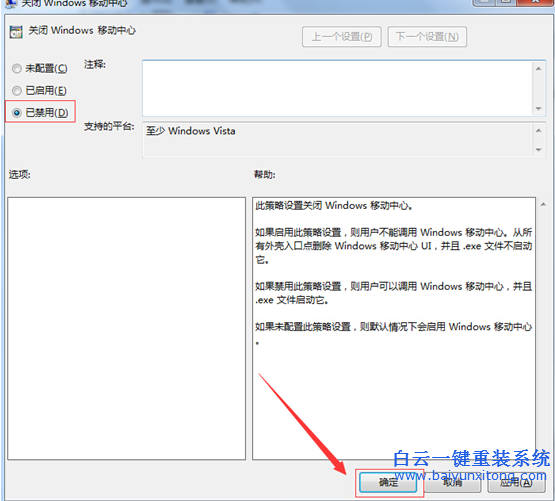Click scroll-up arrow of supported platform box
Screen dimensions: 555x501
click(x=539, y=131)
